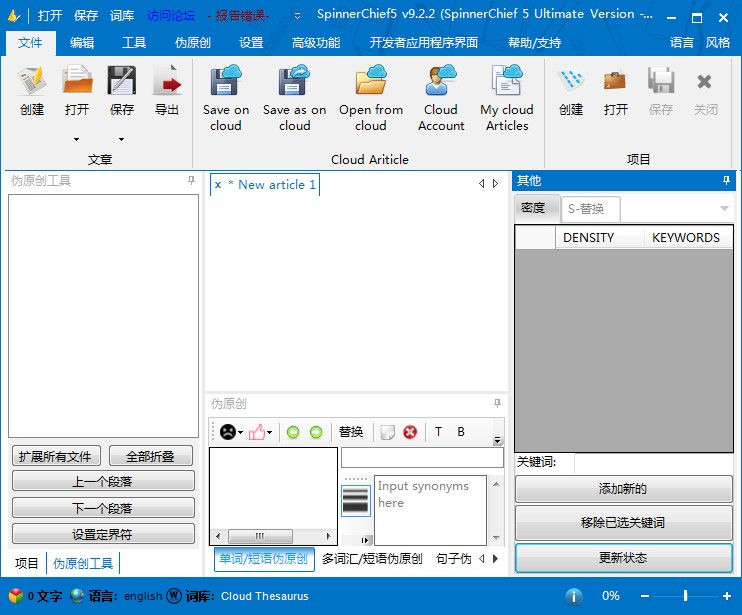
Task: Click the 关闭 project X icon
Action: tap(704, 81)
